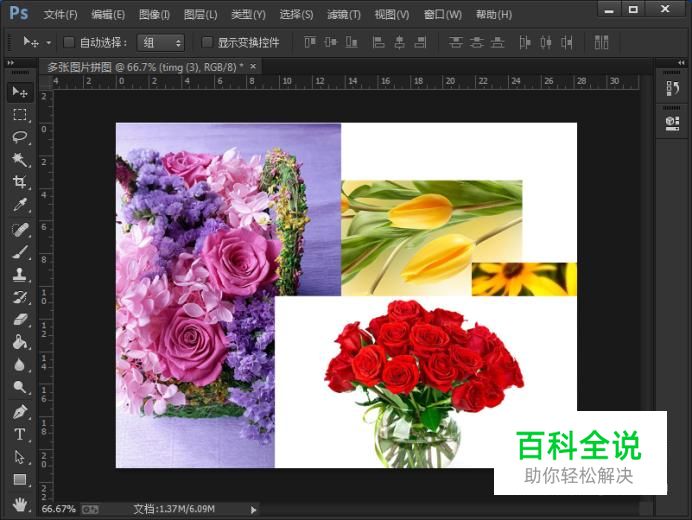
Task: Open the 组 auto-select dropdown
Action: 161,43
